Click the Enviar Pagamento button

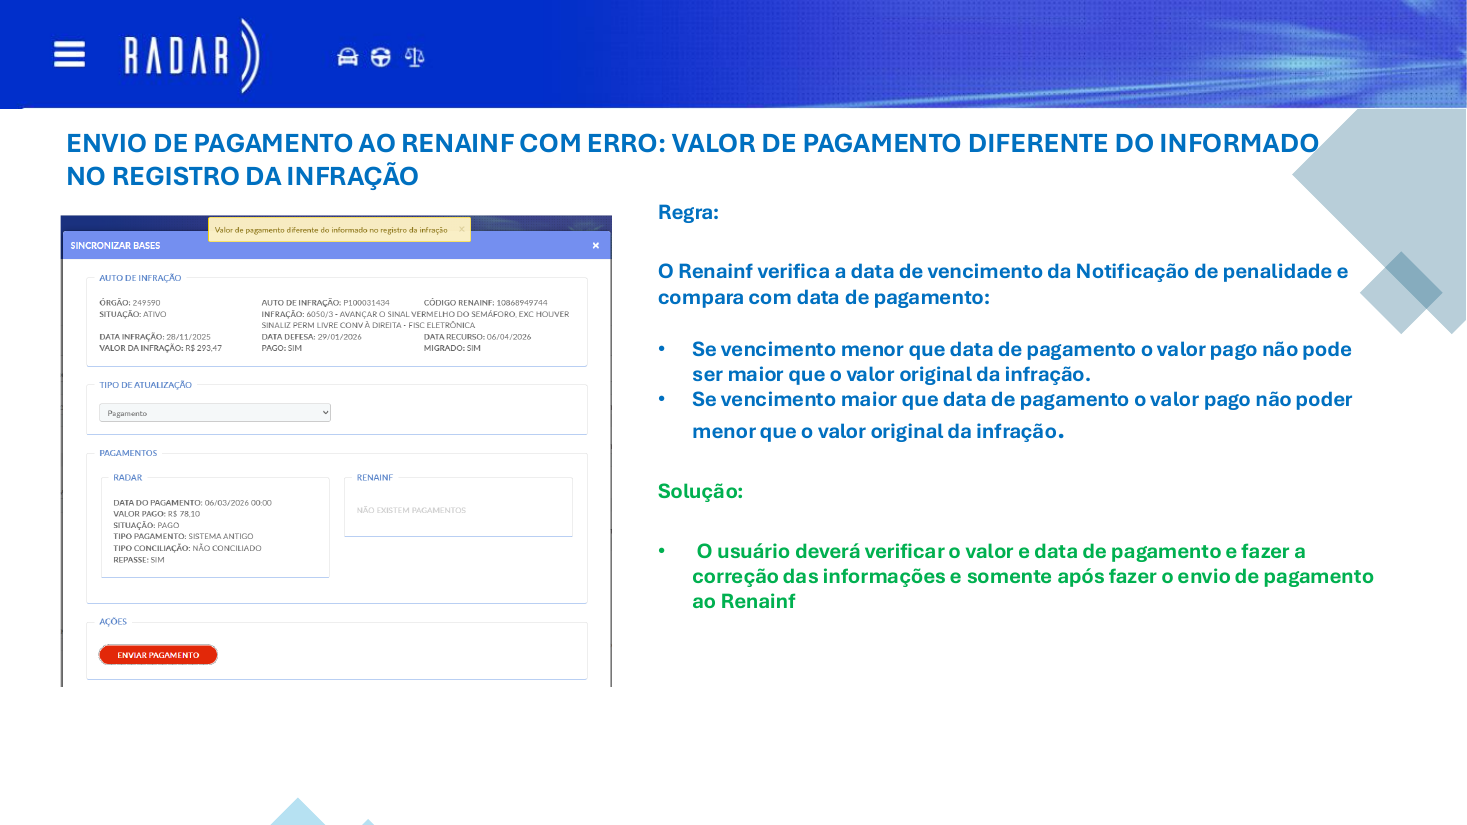pos(158,655)
